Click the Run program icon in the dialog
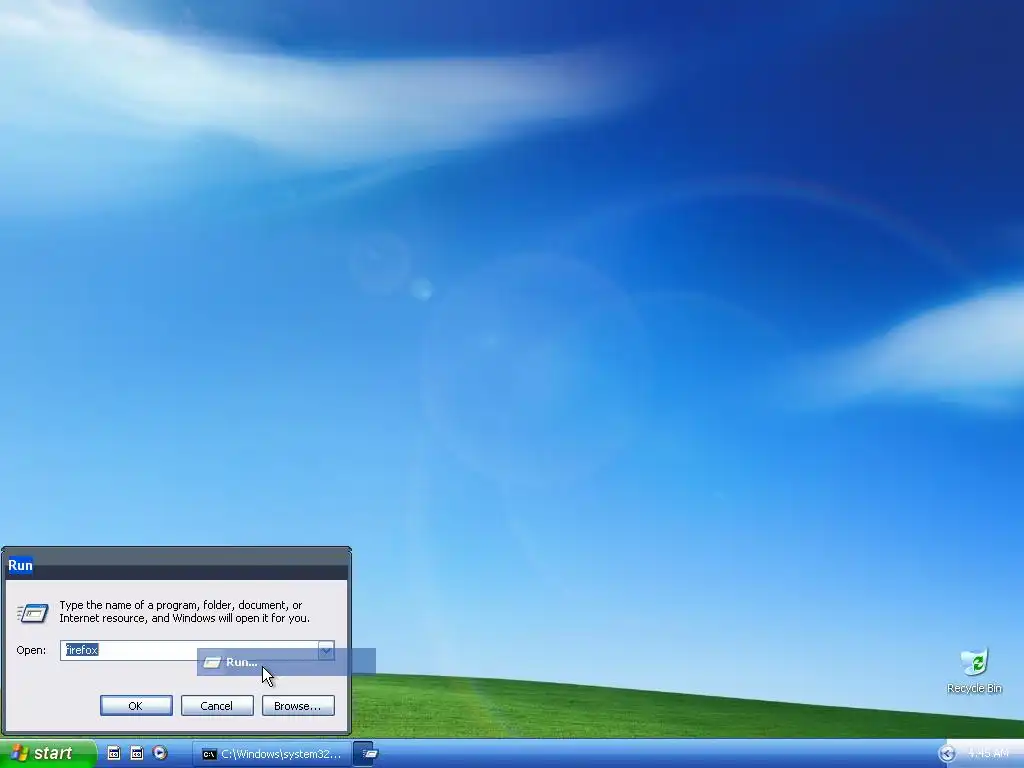The image size is (1024, 768). (x=33, y=613)
